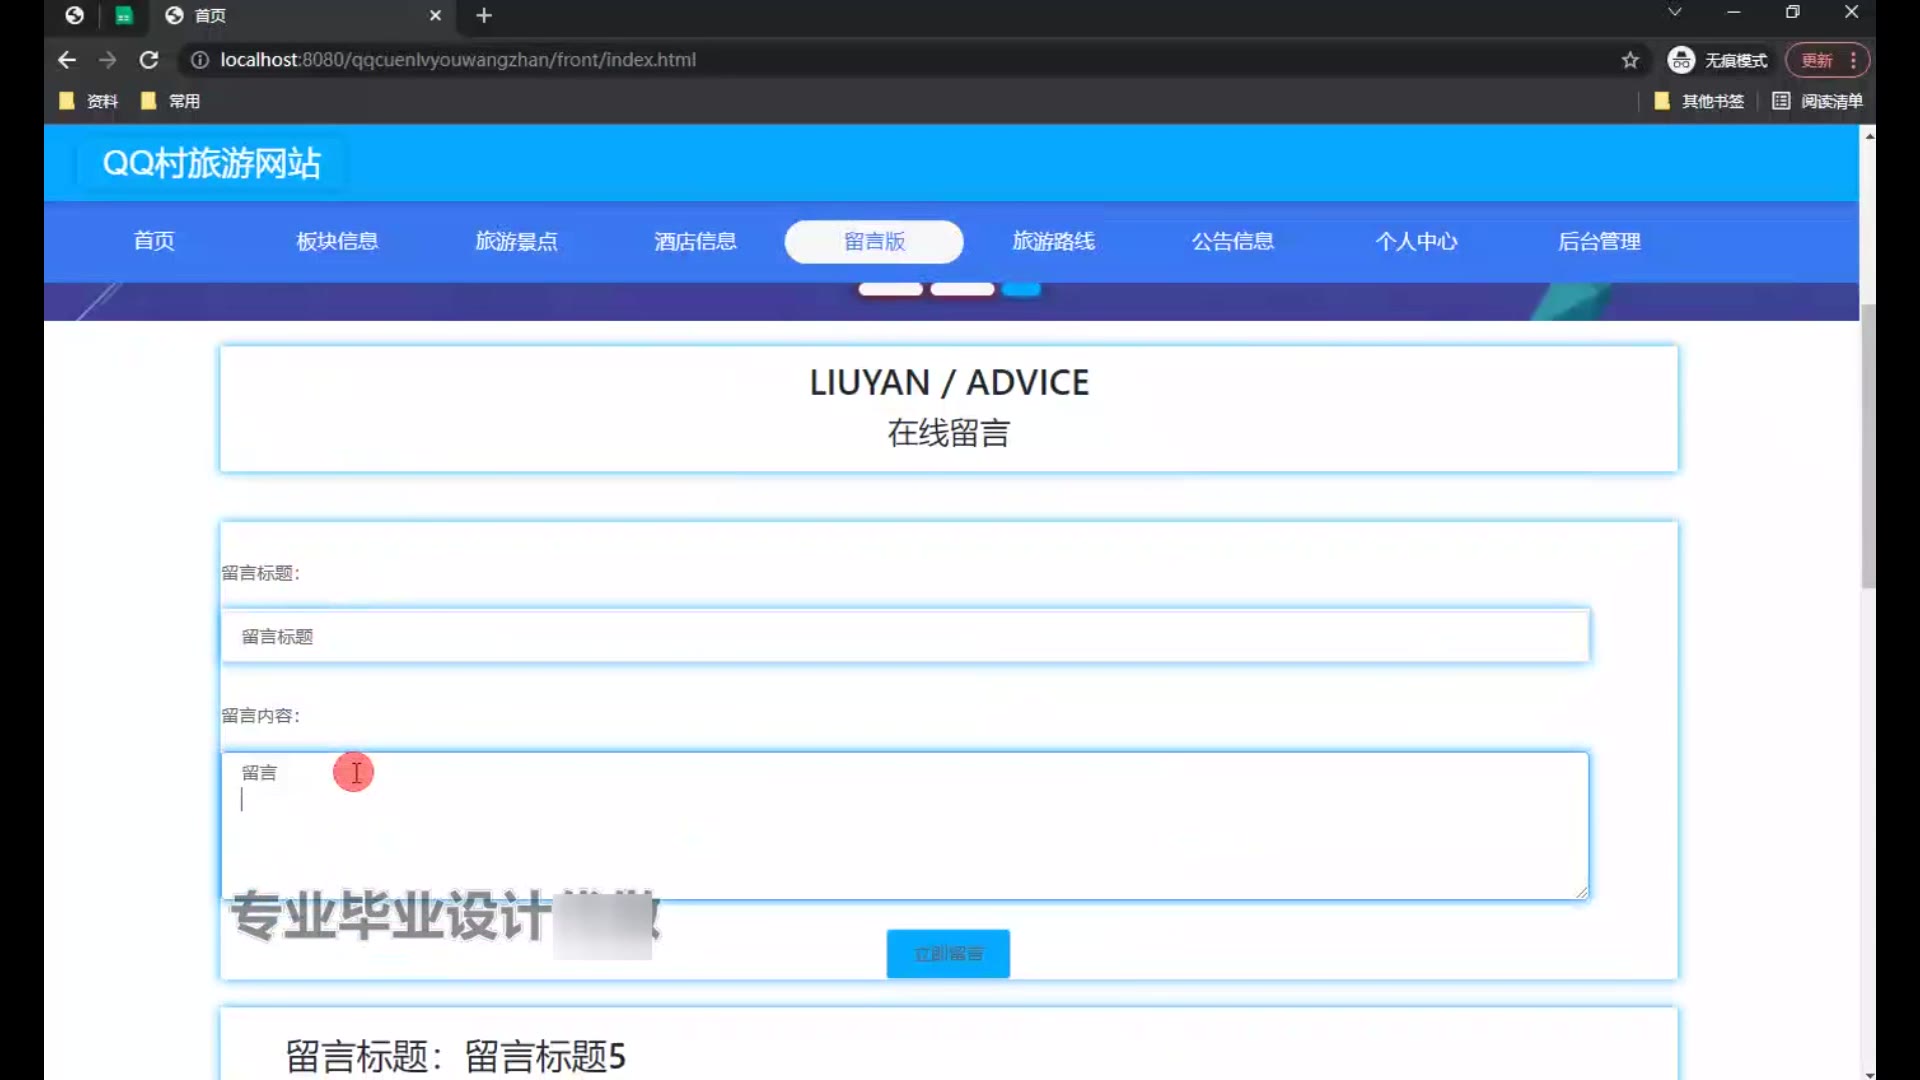Viewport: 1920px width, 1080px height.
Task: Open a new tab with plus icon
Action: (x=484, y=16)
